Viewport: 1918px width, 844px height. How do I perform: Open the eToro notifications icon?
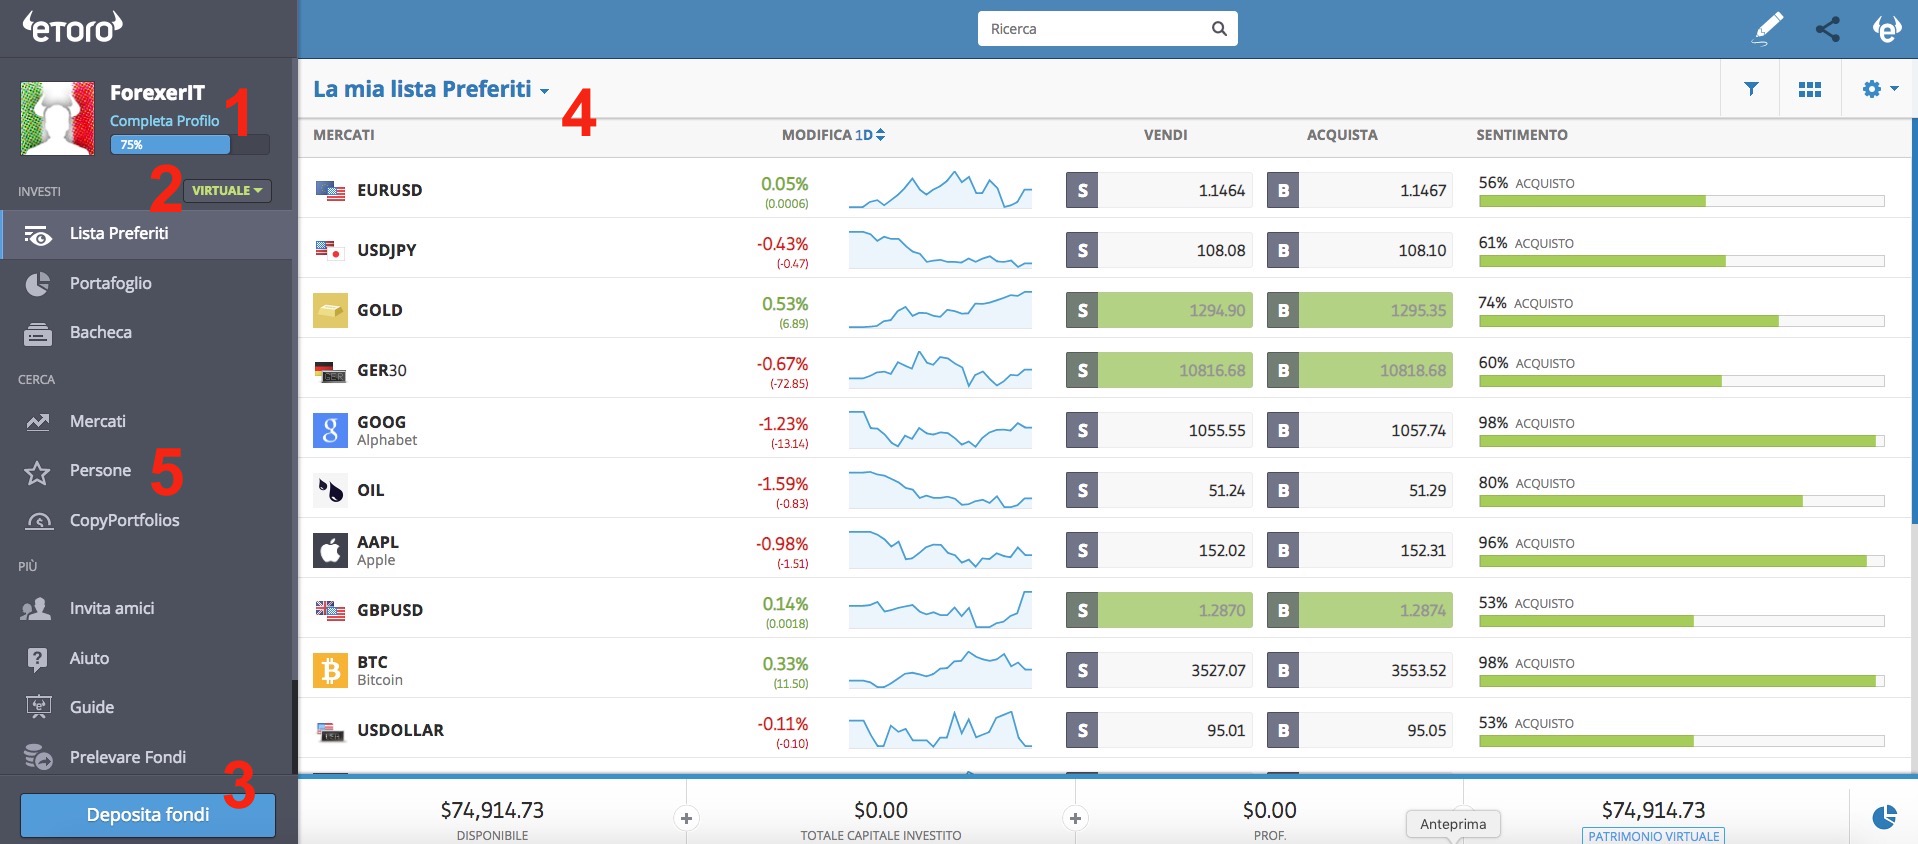pos(1886,28)
